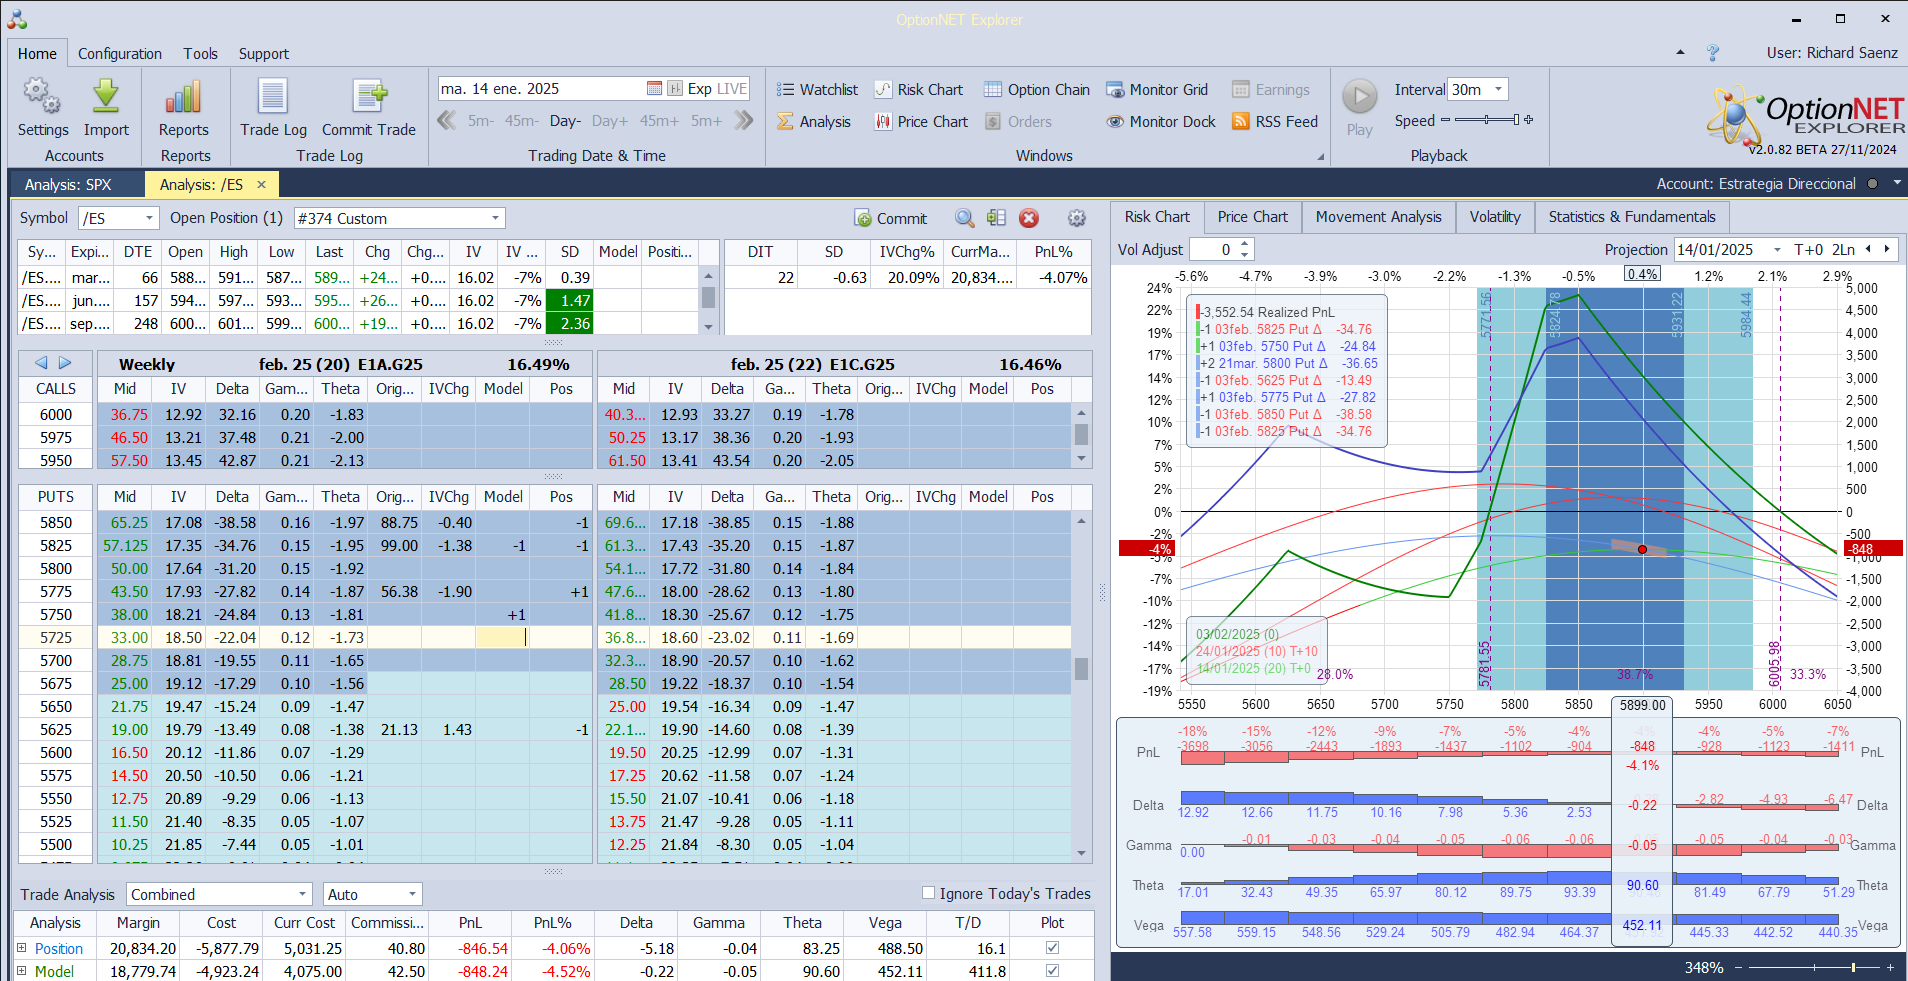Image resolution: width=1908 pixels, height=981 pixels.
Task: Open the Analysis window from ribbon
Action: tap(814, 122)
